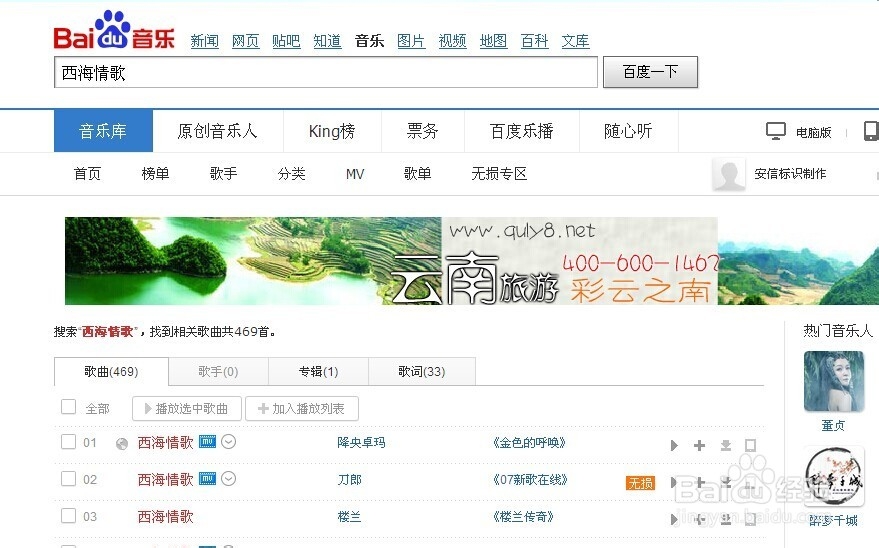Viewport: 879px width, 548px height.
Task: Open album 《楼兰传奇》 link
Action: 523,517
